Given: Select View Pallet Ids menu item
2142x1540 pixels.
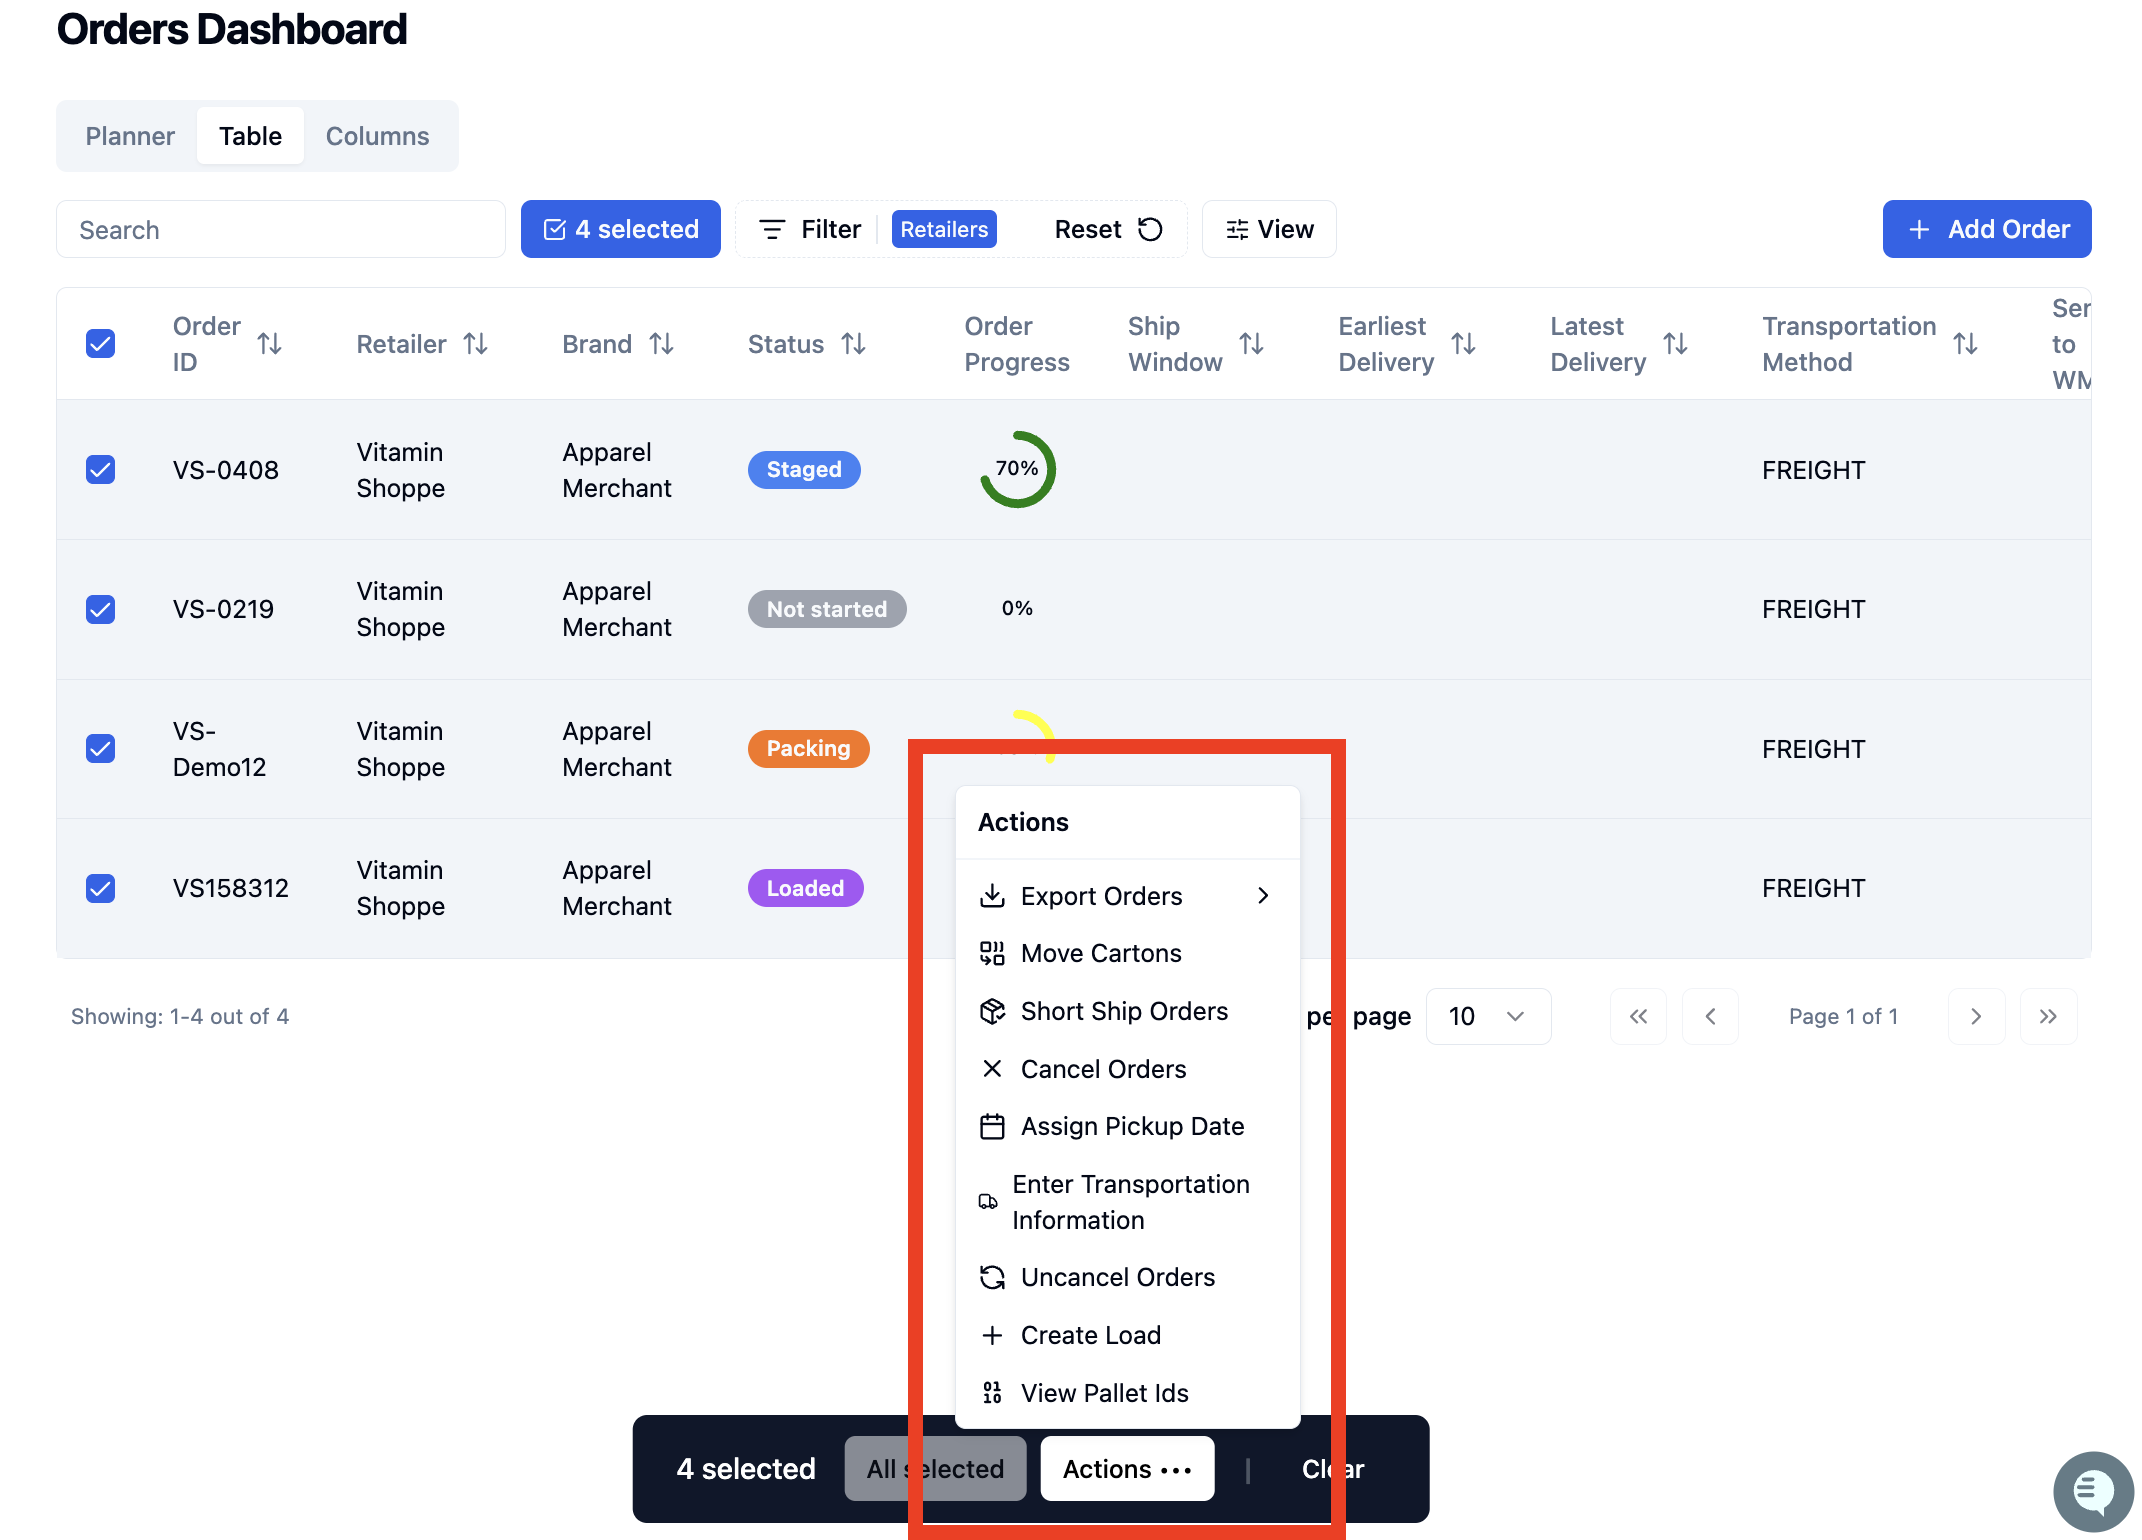Looking at the screenshot, I should (1127, 1393).
